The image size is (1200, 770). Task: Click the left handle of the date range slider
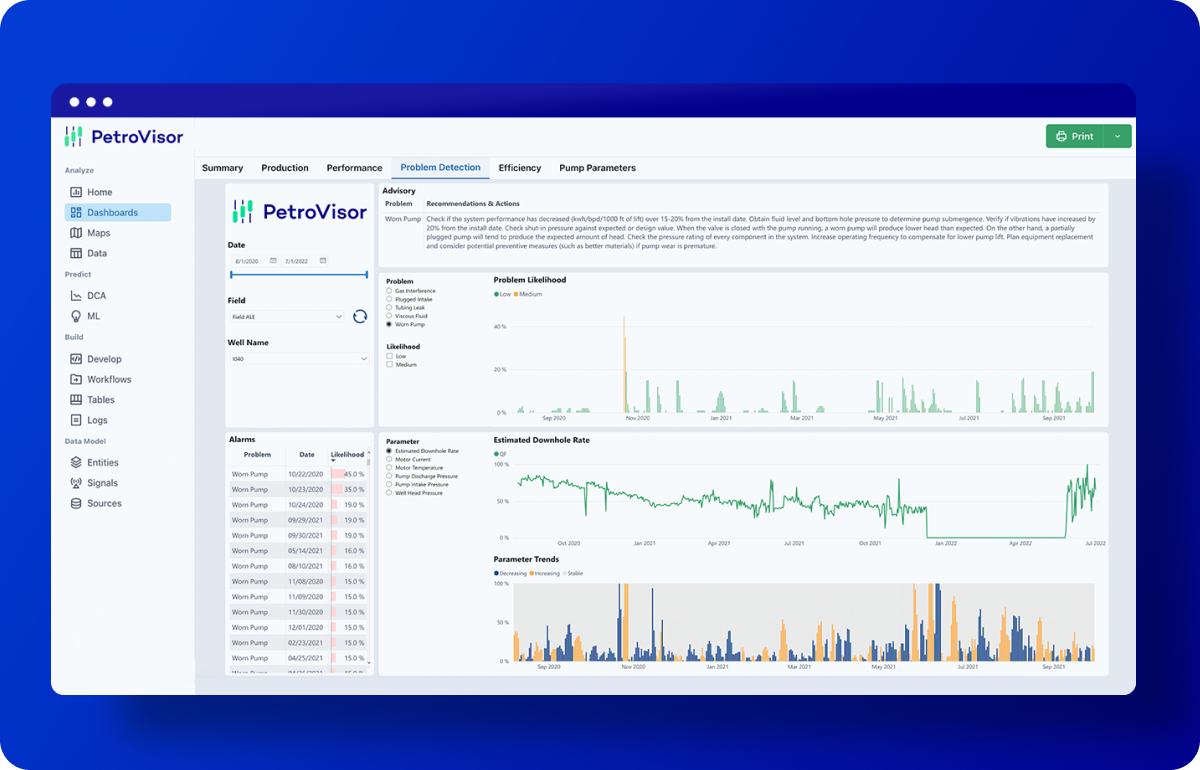pos(231,274)
